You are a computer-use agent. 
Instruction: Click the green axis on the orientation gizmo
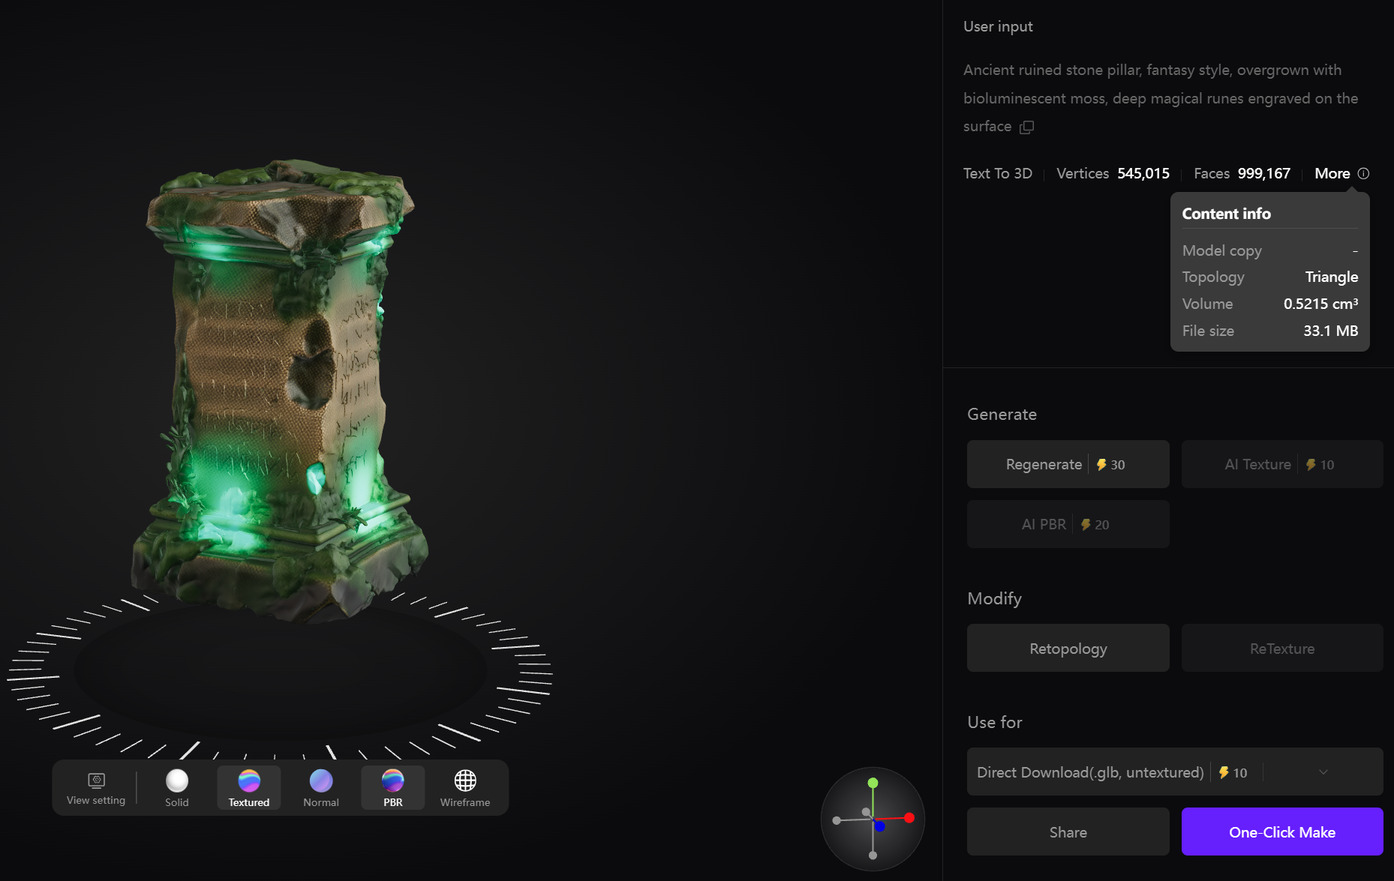[873, 784]
